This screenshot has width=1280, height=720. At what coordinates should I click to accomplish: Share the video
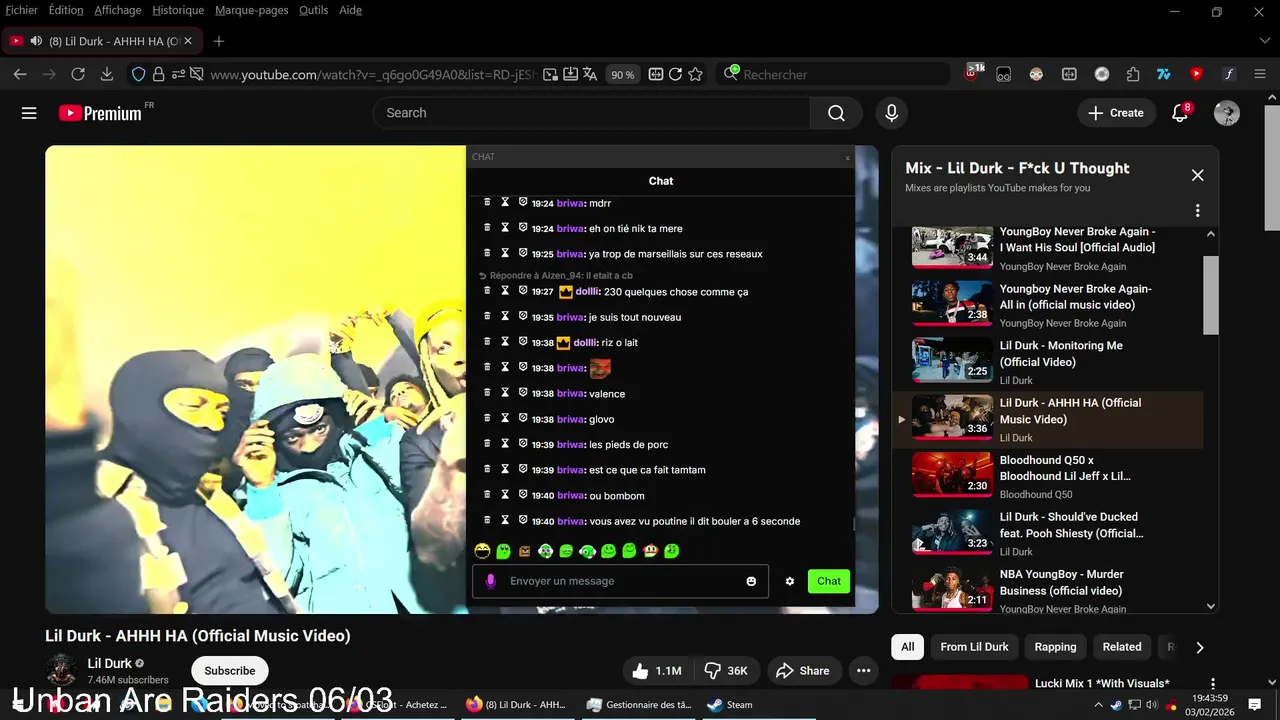tap(803, 671)
